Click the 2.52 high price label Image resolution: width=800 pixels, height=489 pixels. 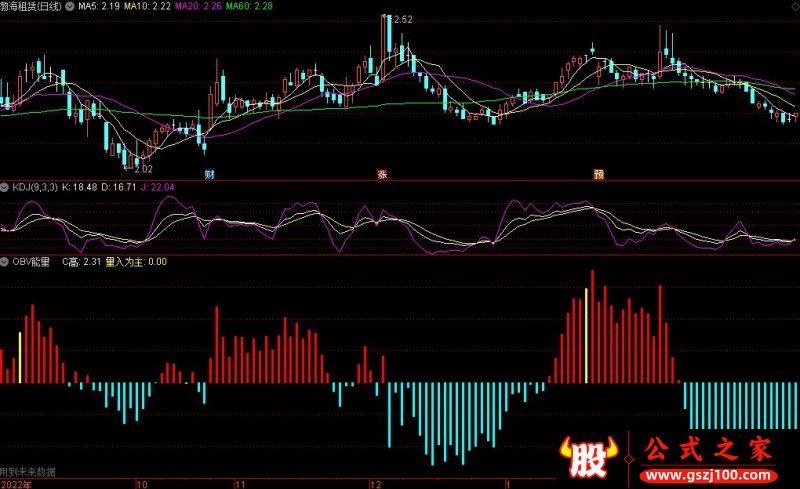click(403, 19)
